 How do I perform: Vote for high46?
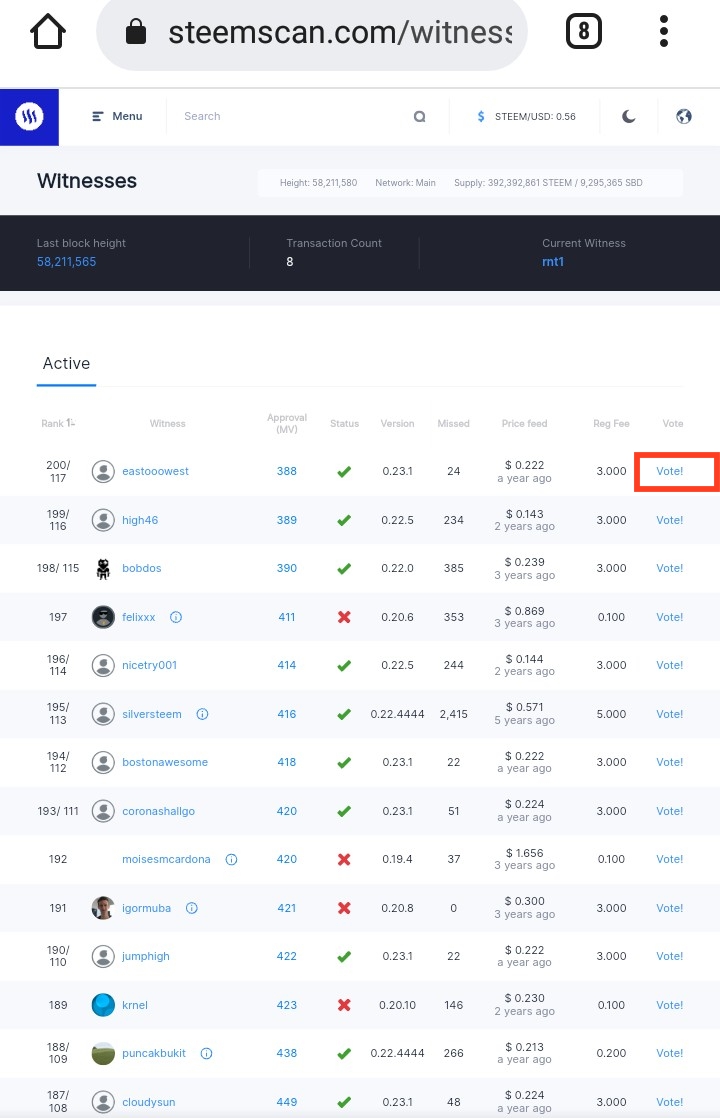(x=669, y=520)
